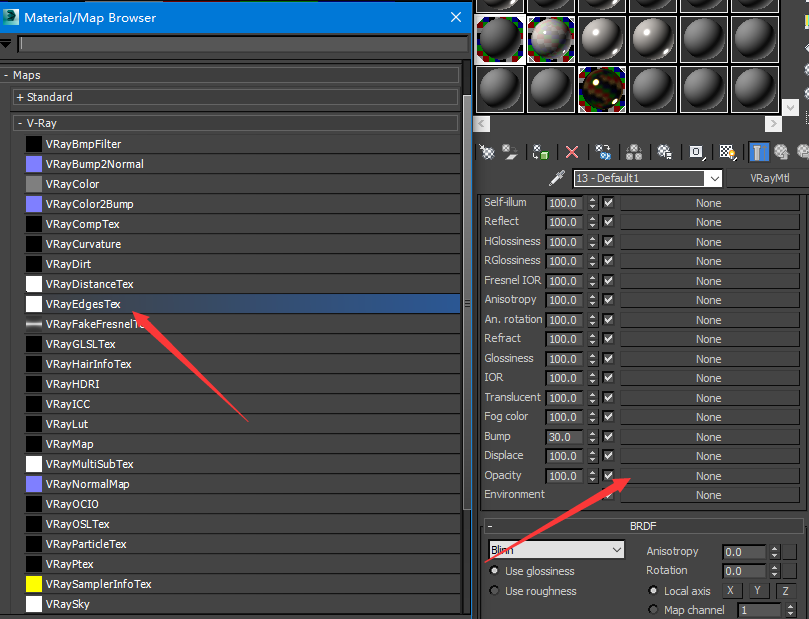This screenshot has width=809, height=619.
Task: Click the Refract map None button
Action: (709, 339)
